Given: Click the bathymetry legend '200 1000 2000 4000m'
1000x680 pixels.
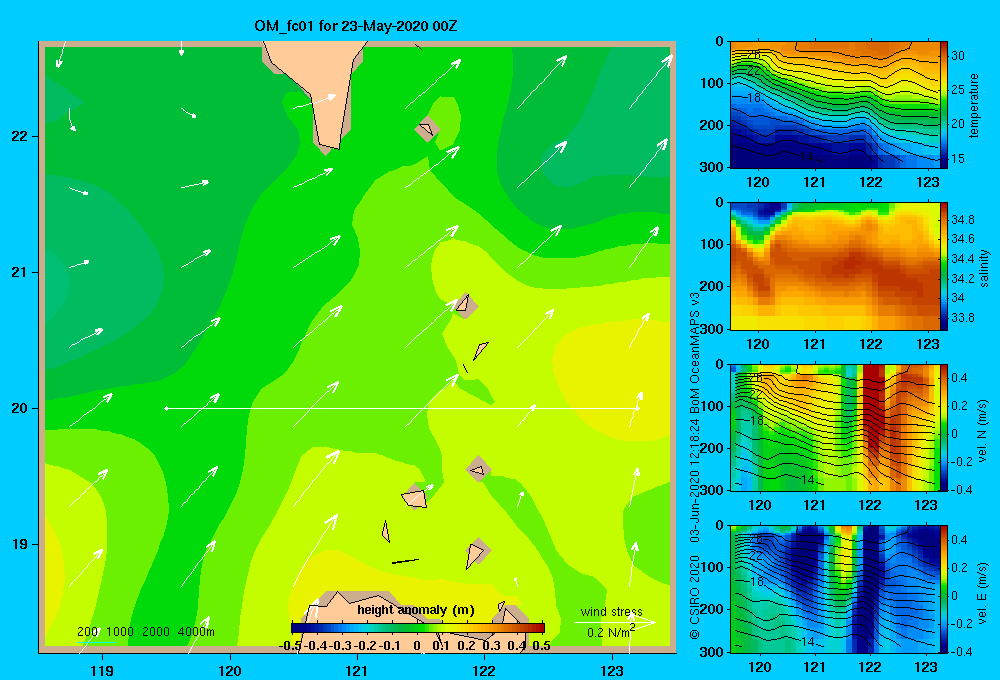Looking at the screenshot, I should (x=146, y=632).
